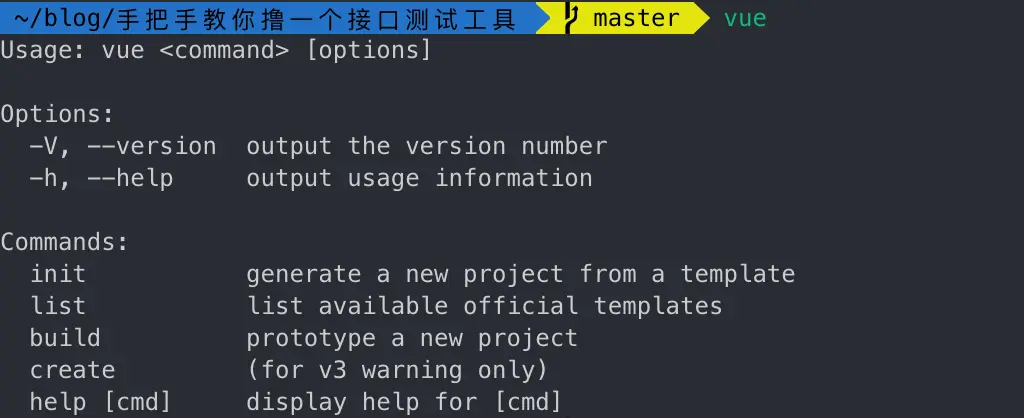Click '(for v3 warning only)' text
Image resolution: width=1024 pixels, height=418 pixels.
click(397, 370)
